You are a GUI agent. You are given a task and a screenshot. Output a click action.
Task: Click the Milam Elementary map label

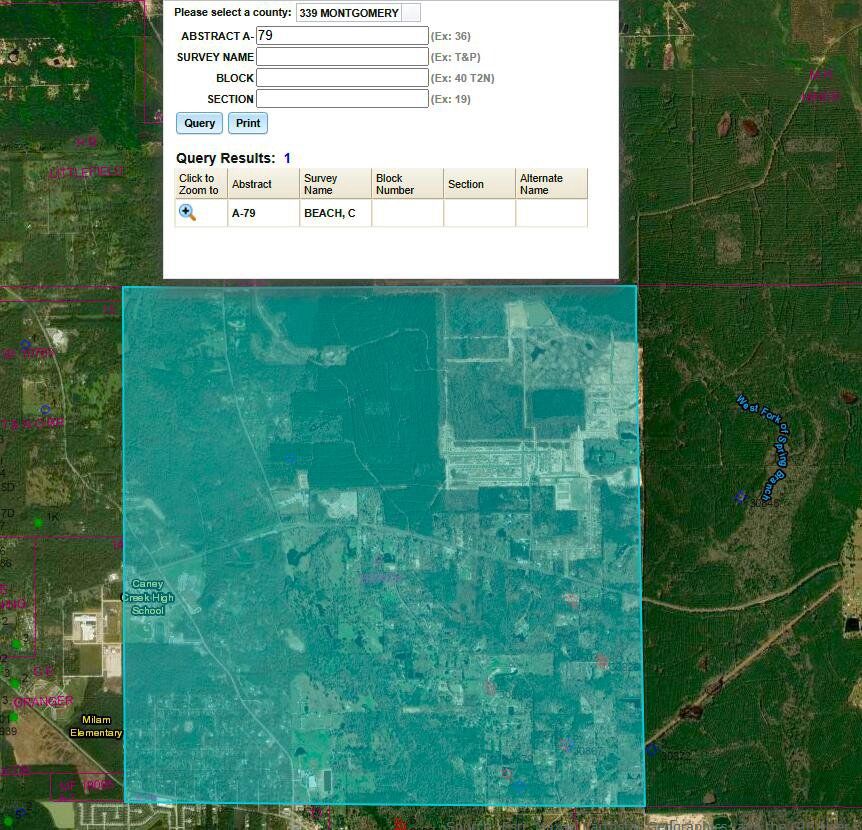coord(96,726)
